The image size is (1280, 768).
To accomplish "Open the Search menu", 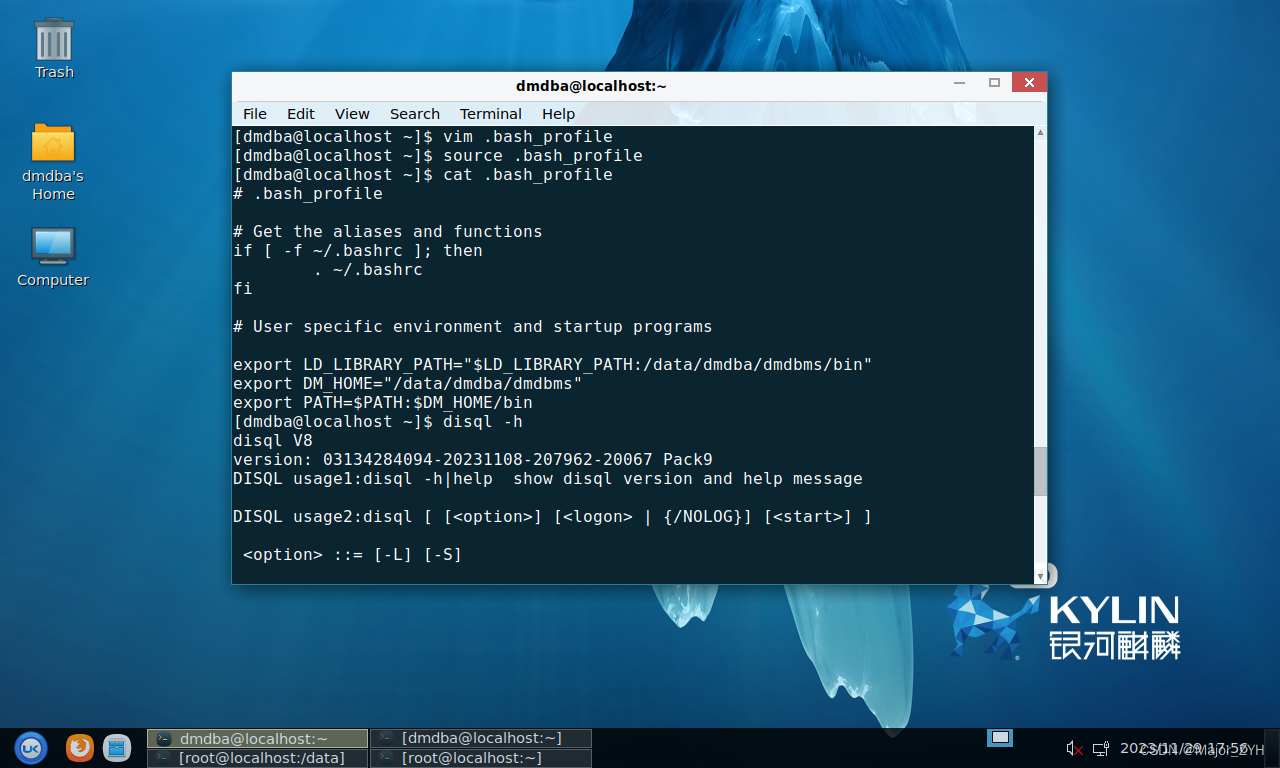I will (414, 114).
